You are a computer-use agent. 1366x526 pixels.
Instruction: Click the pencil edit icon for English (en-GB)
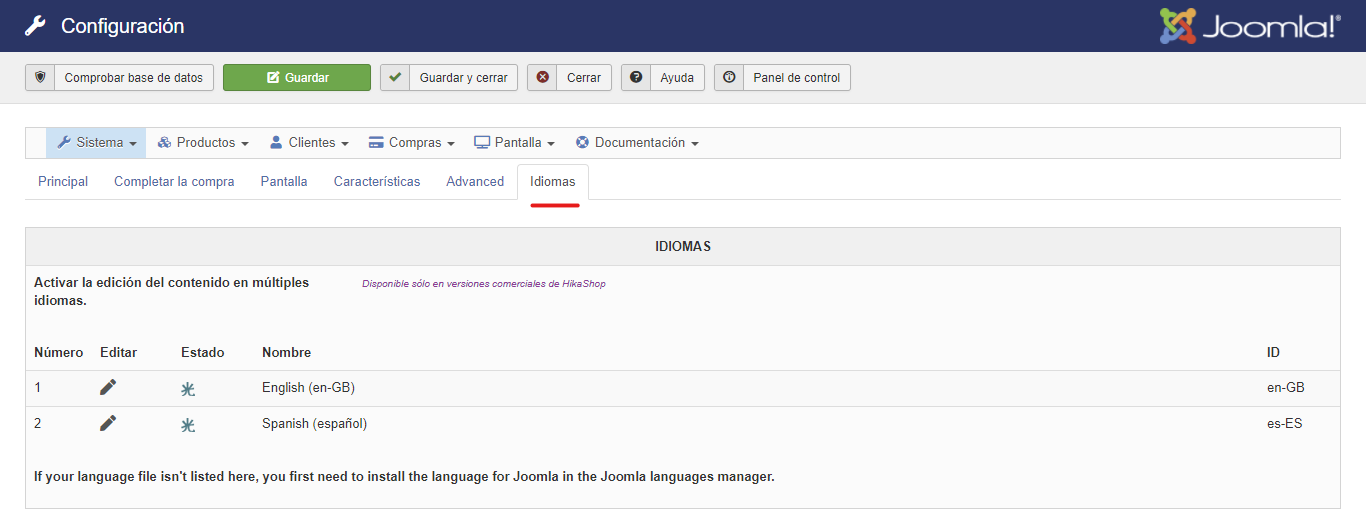[108, 387]
